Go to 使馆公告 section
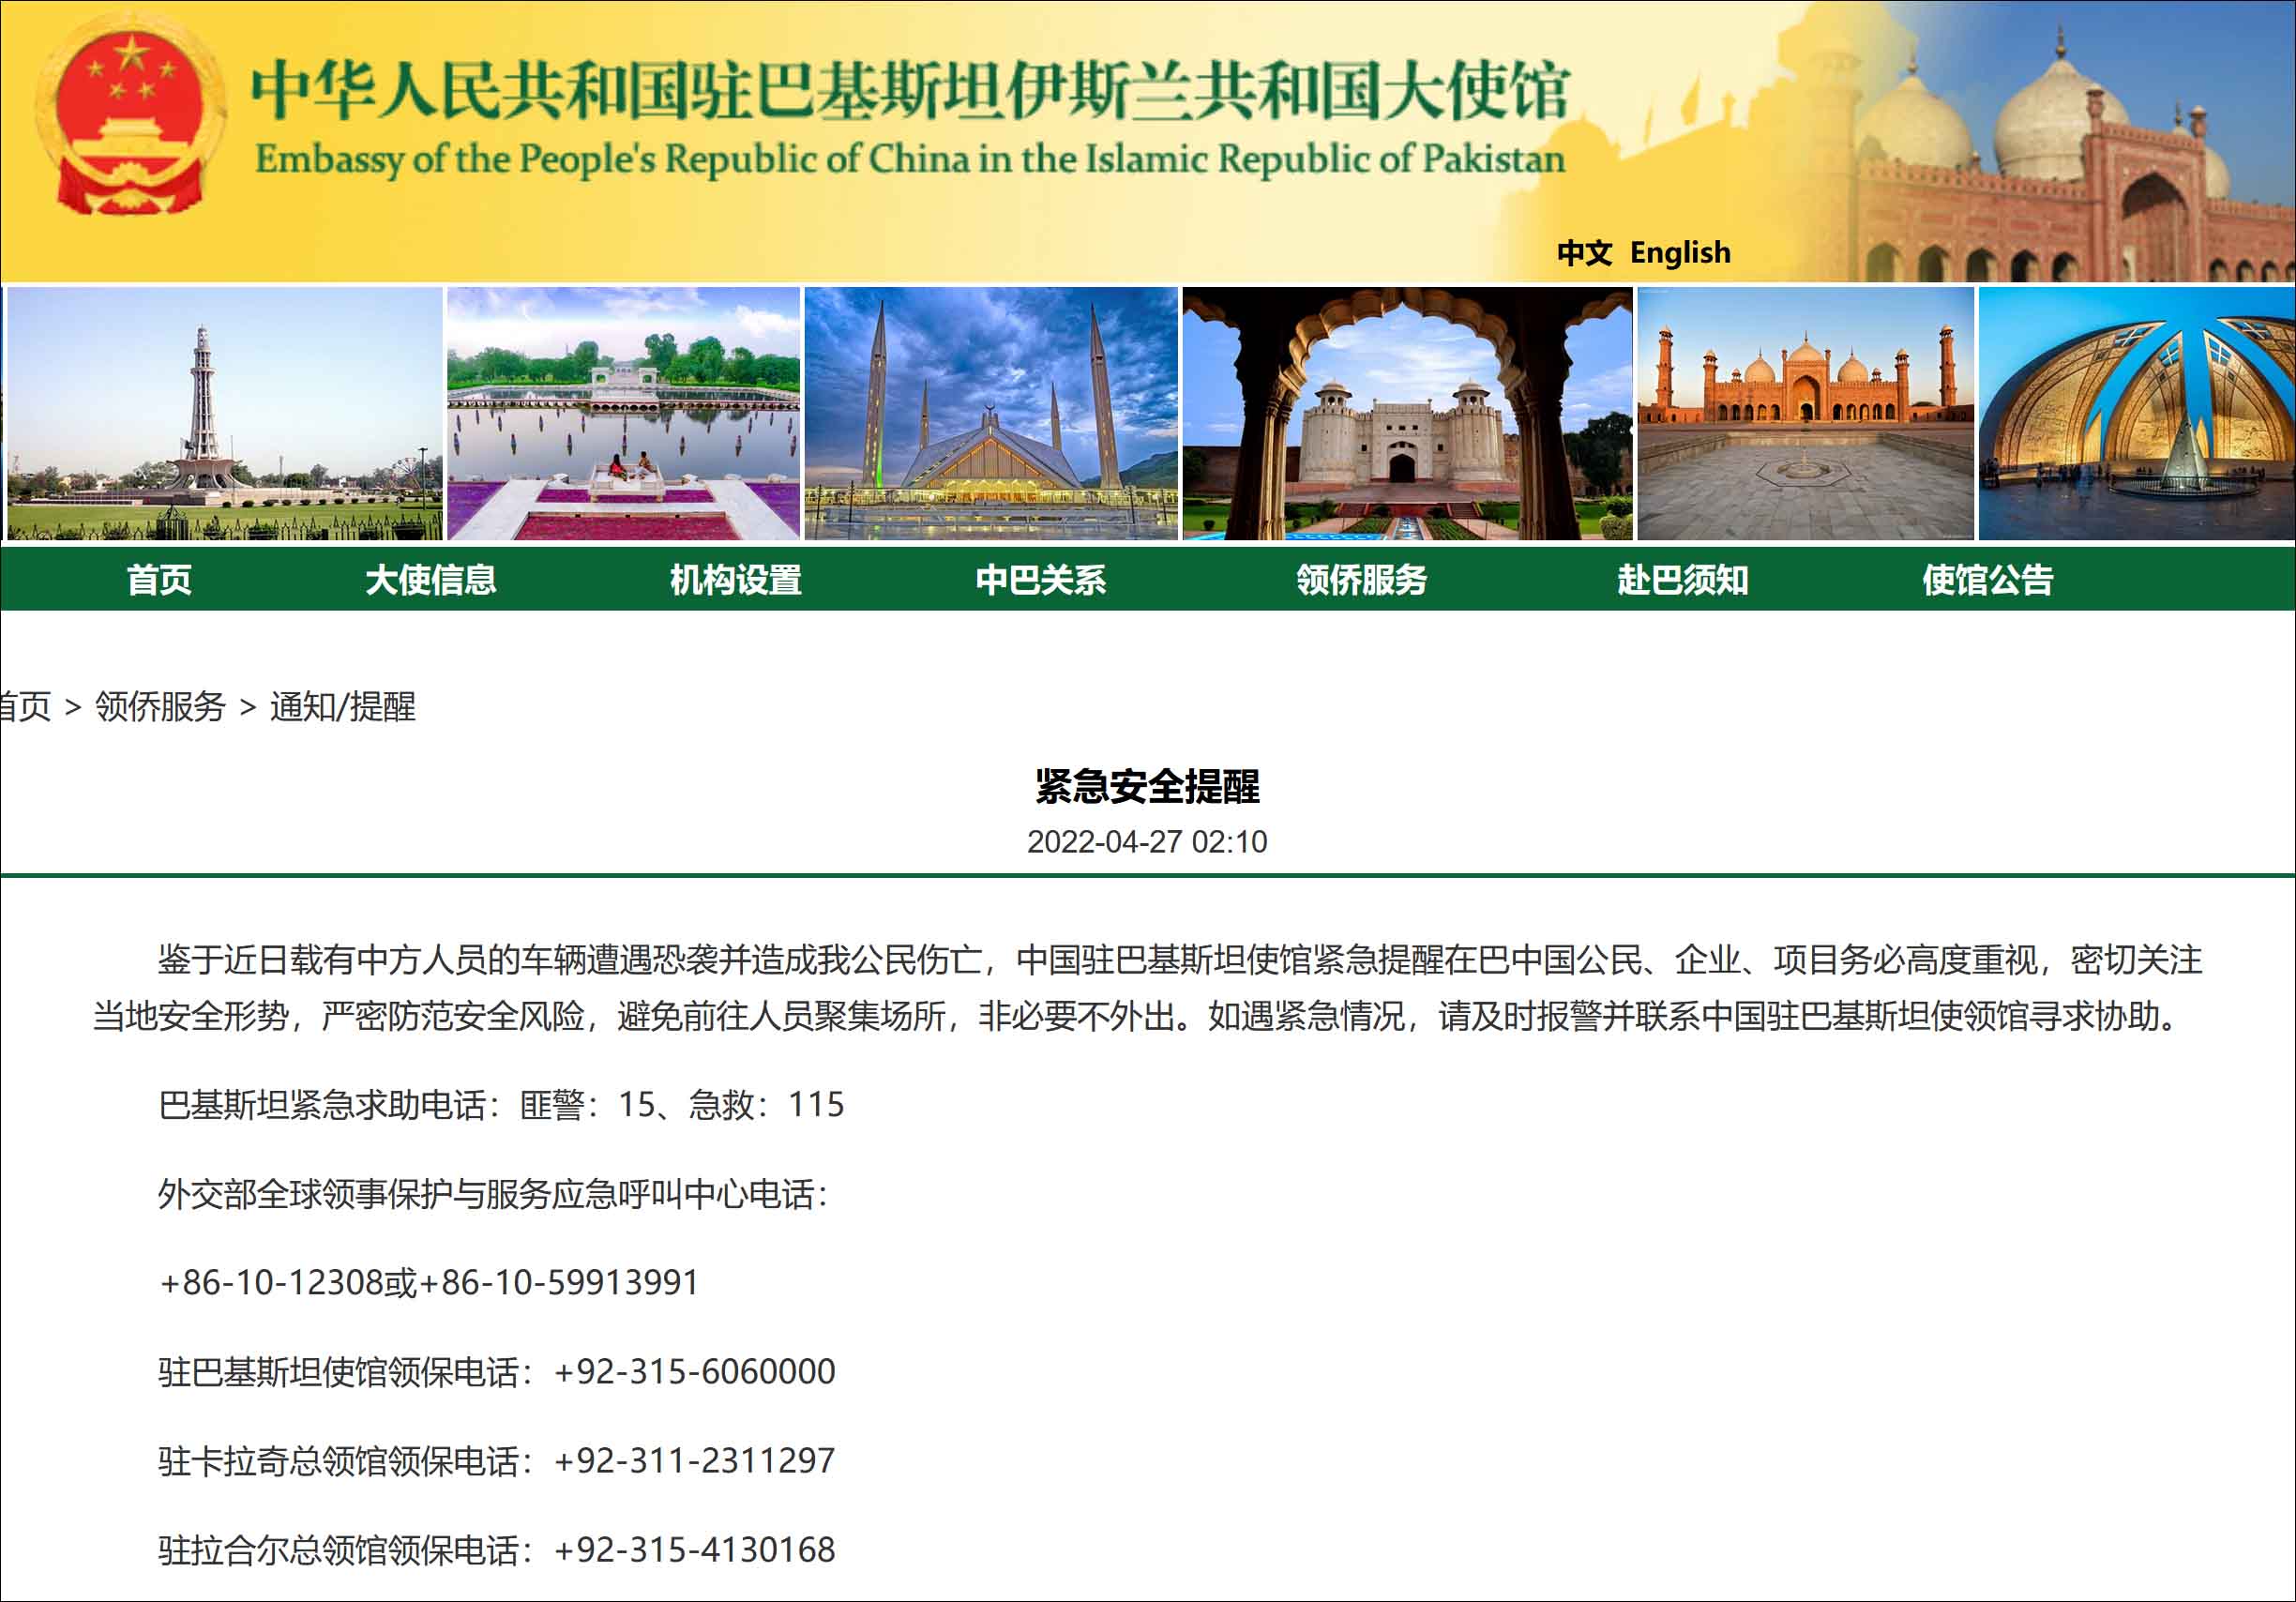This screenshot has width=2296, height=1602. click(1987, 580)
